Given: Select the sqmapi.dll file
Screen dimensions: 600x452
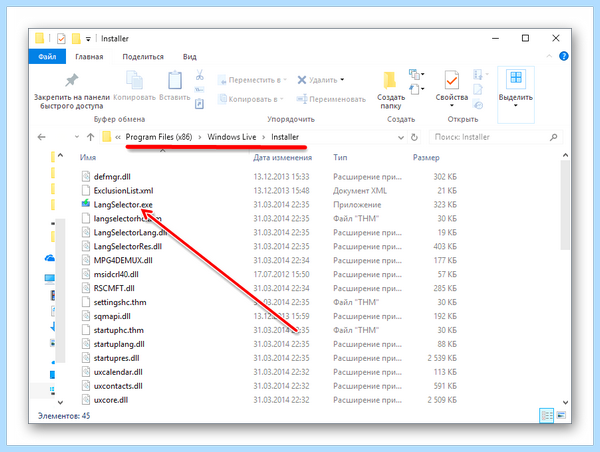Looking at the screenshot, I should 112,316.
